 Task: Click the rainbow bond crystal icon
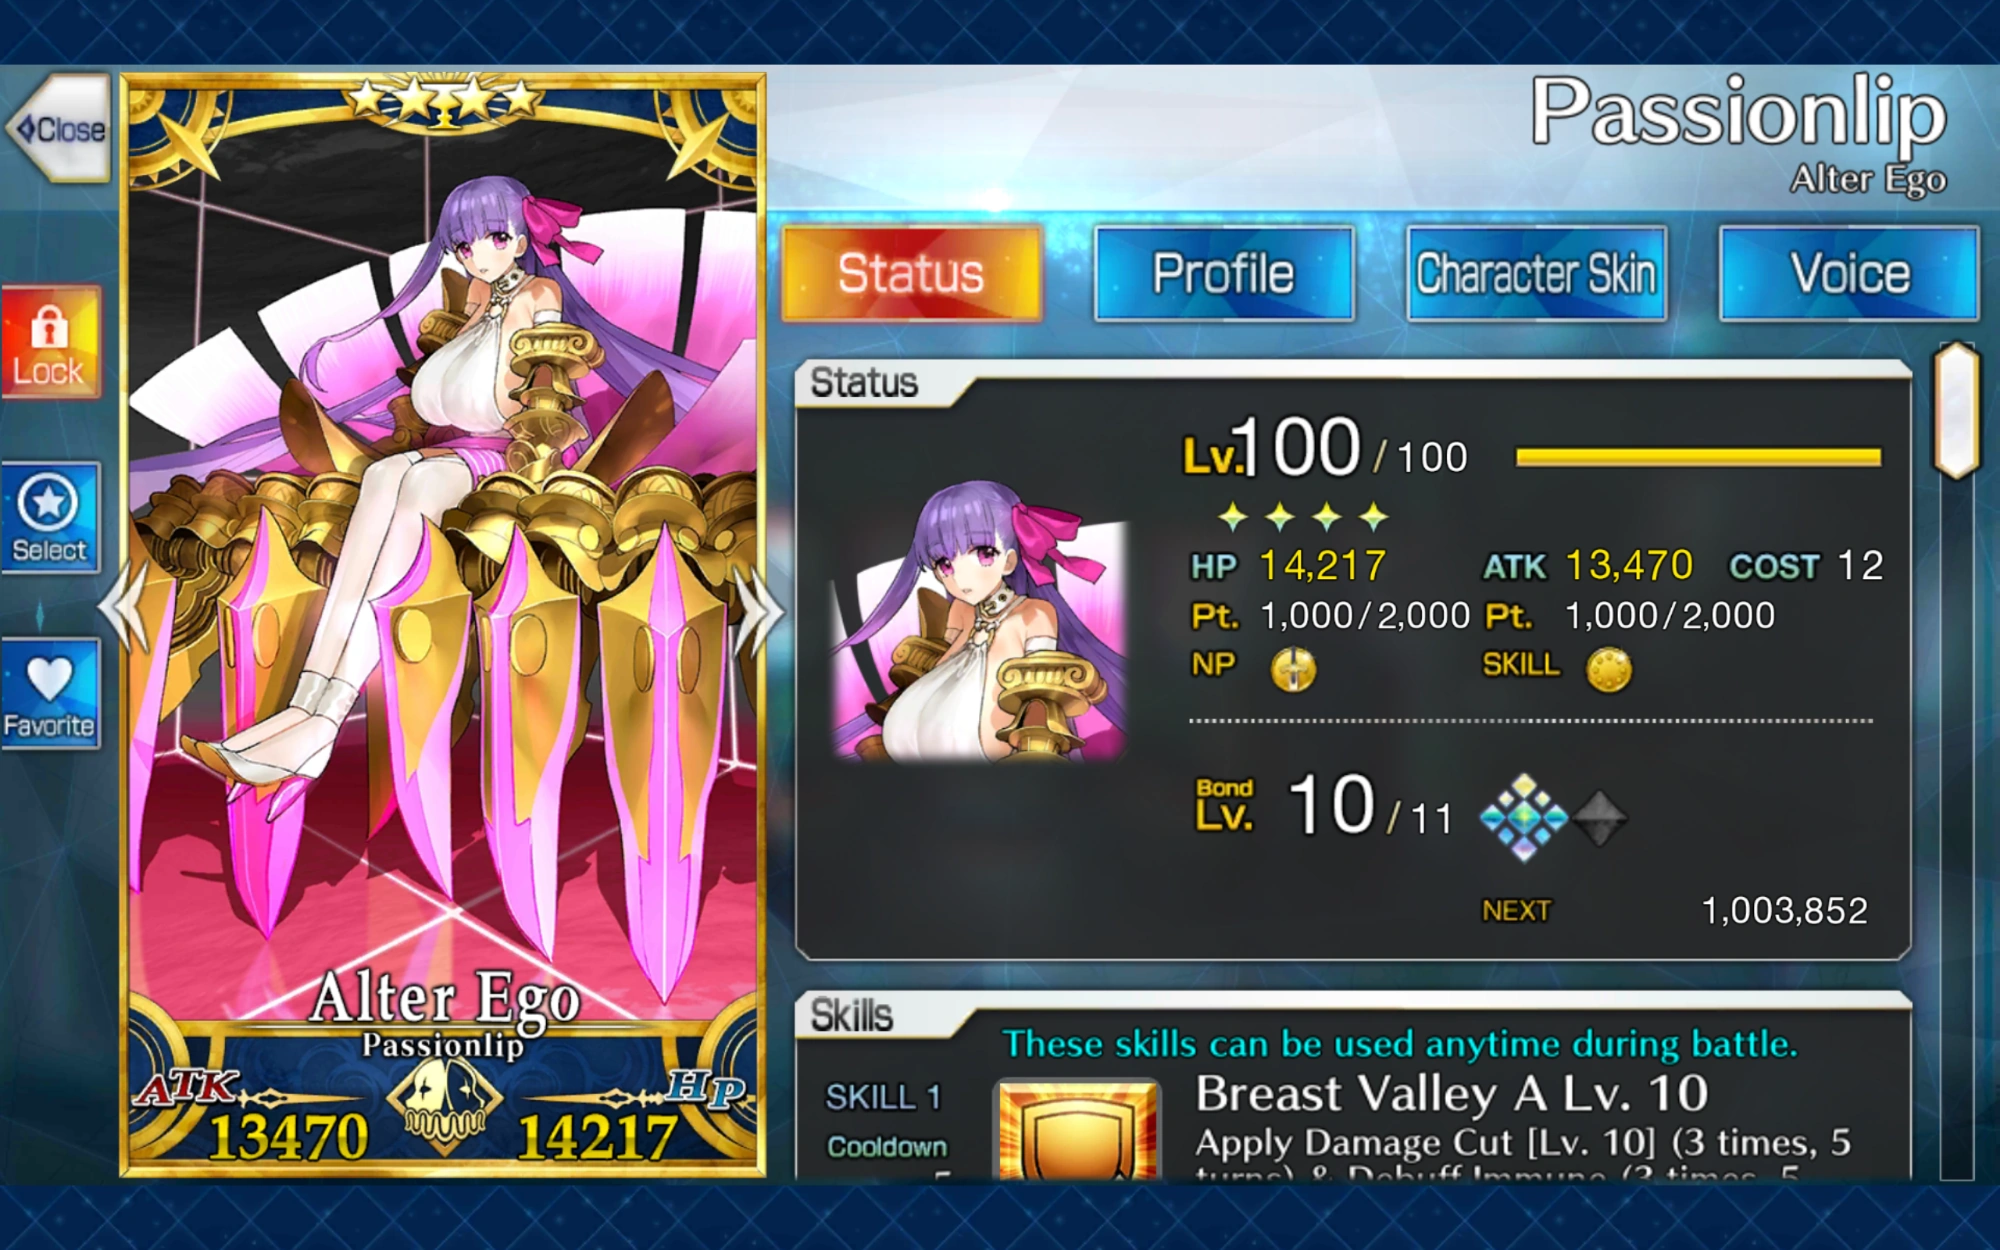coord(1523,818)
